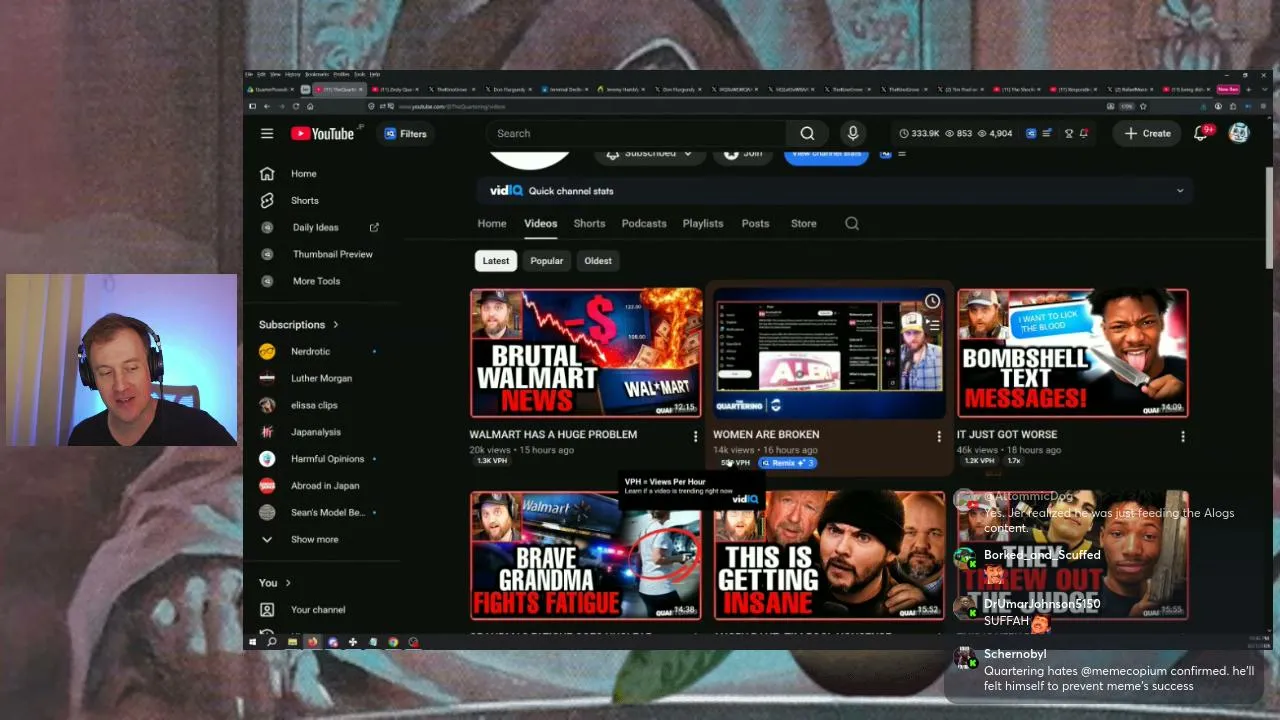This screenshot has width=1280, height=720.
Task: Open the account avatar menu
Action: (x=1239, y=133)
